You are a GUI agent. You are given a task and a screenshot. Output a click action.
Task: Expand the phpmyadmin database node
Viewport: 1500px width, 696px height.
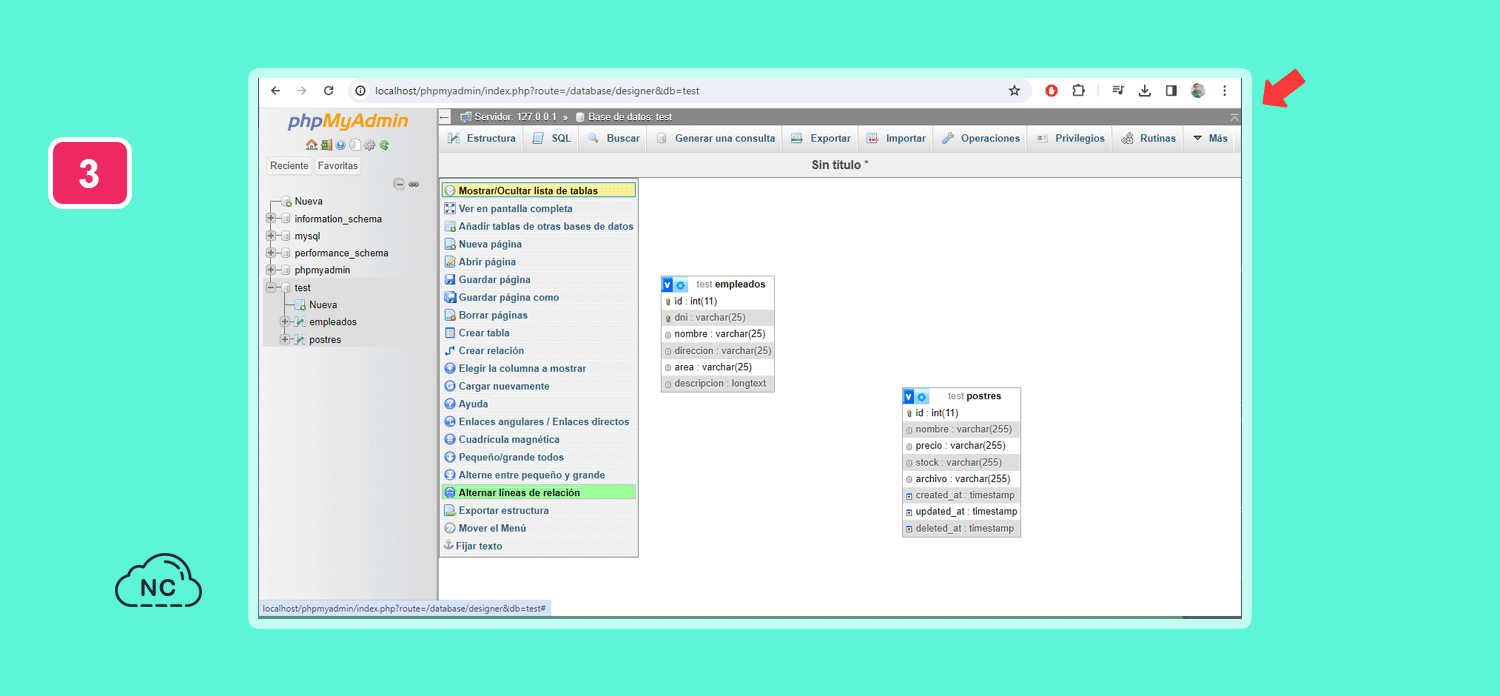[271, 270]
